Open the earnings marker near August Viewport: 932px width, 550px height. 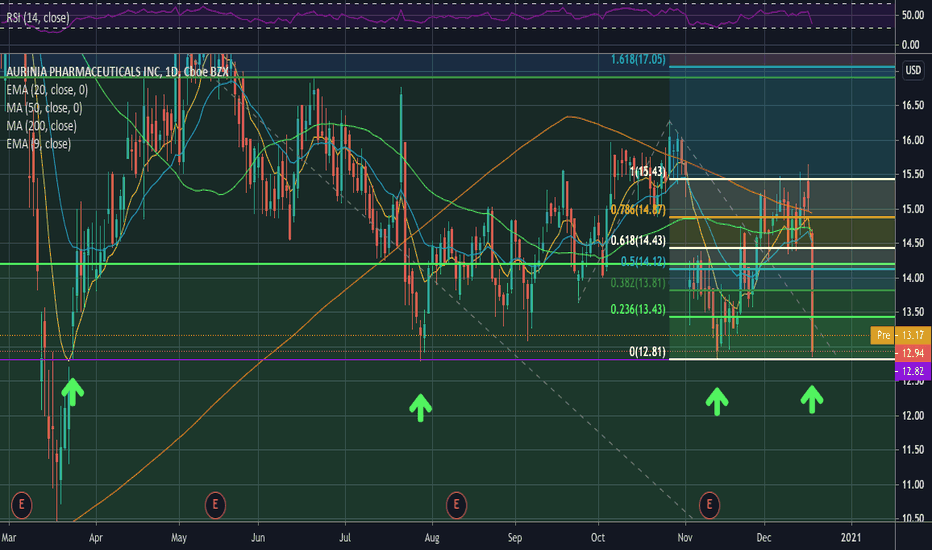tap(456, 505)
